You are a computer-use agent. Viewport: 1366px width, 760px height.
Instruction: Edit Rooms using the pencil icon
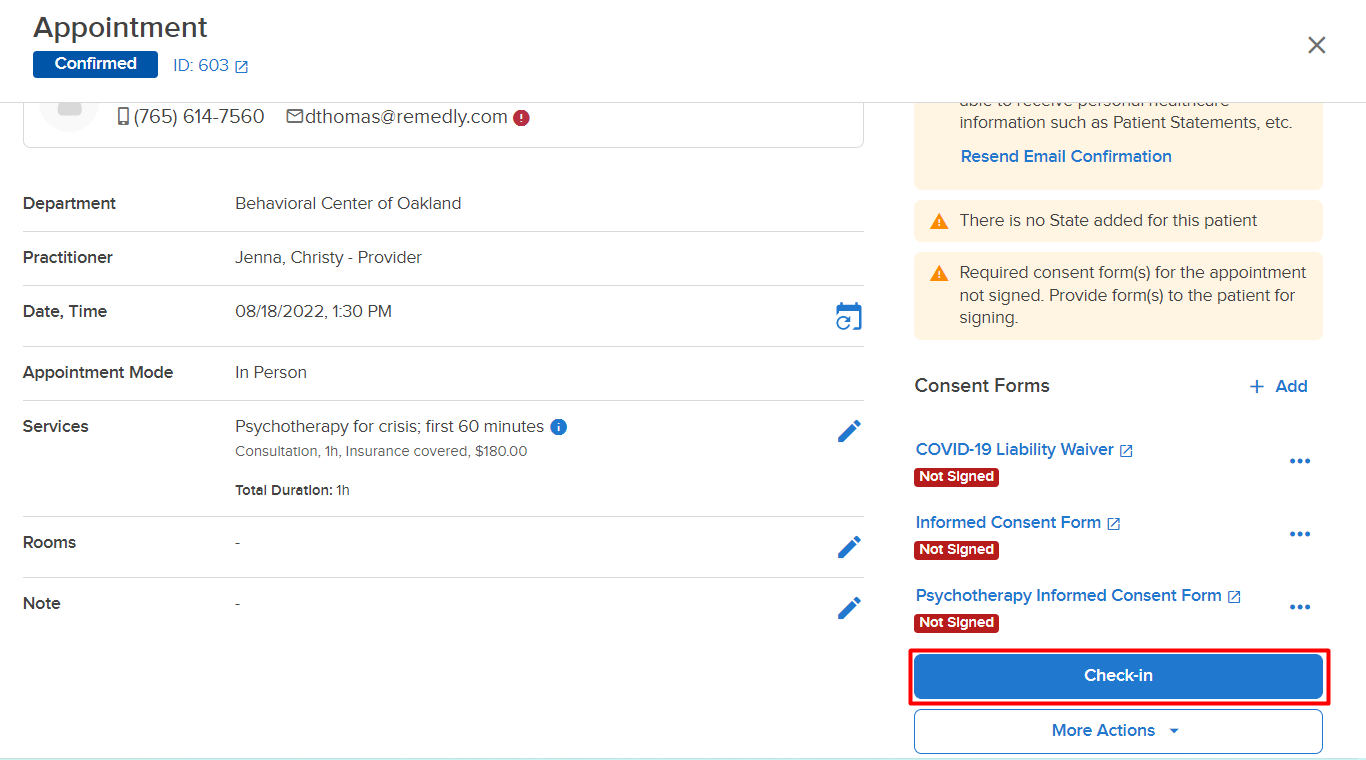(x=849, y=547)
